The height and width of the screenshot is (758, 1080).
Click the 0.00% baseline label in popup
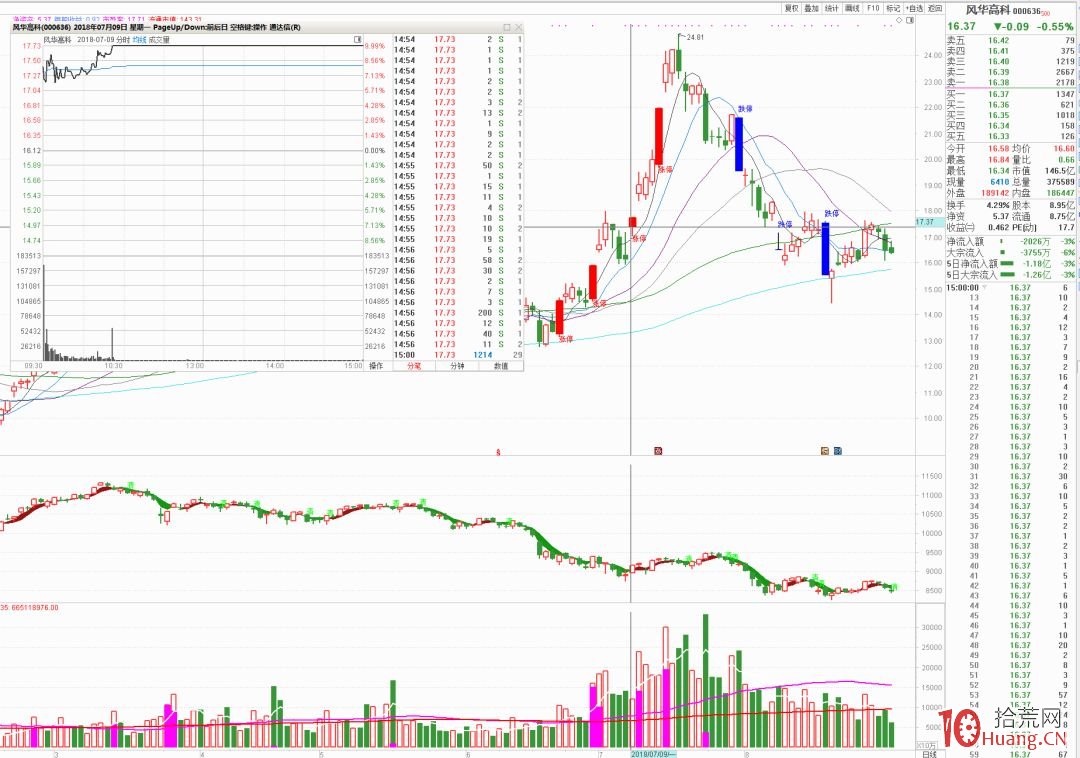click(x=375, y=151)
